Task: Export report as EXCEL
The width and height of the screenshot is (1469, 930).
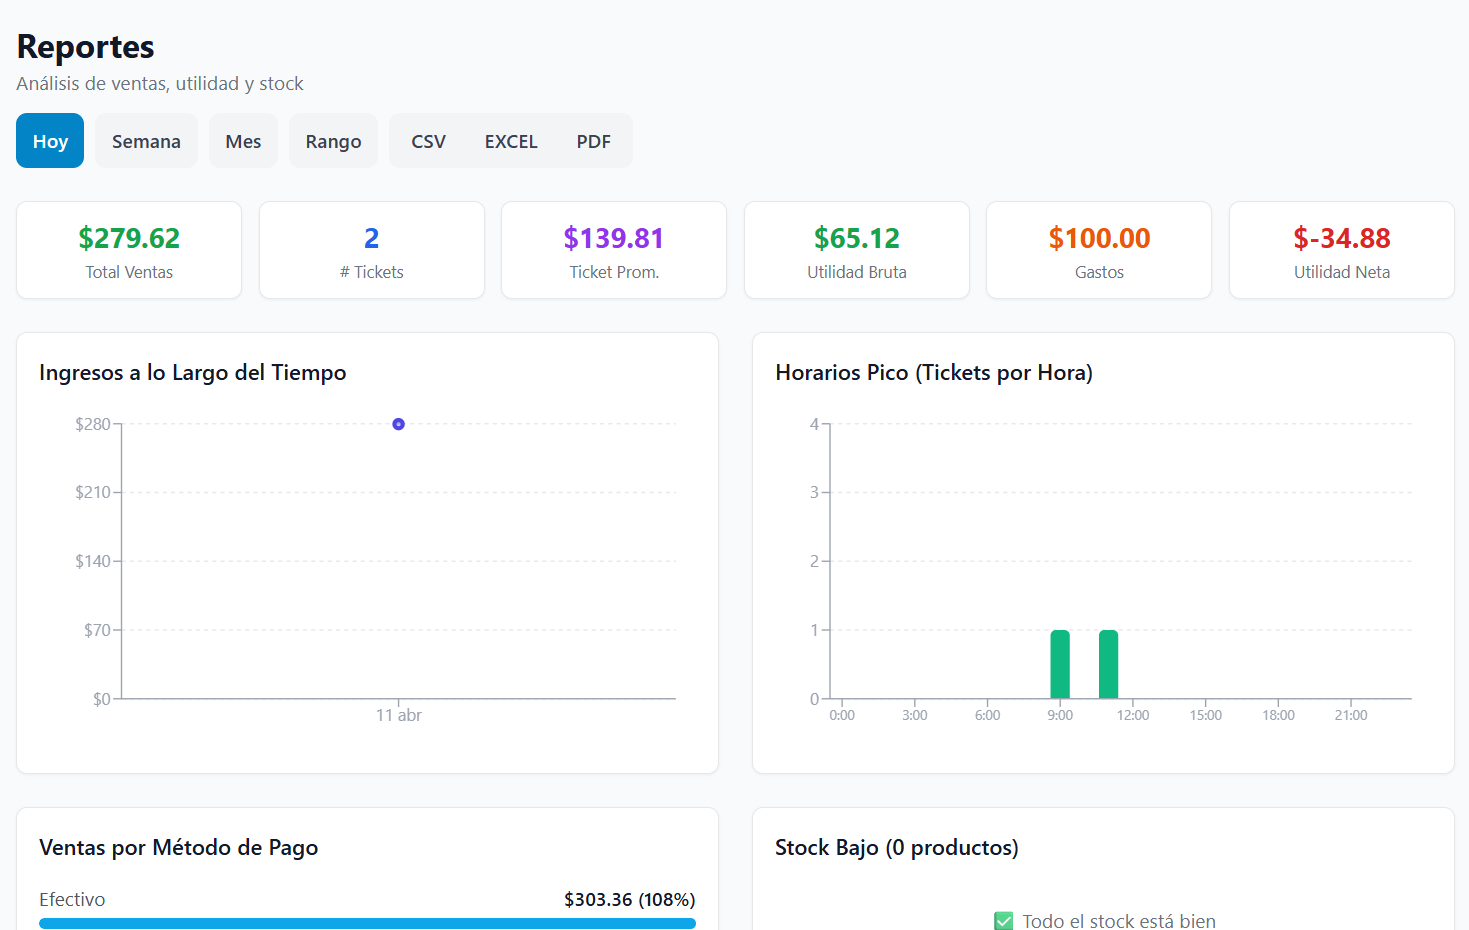Action: [x=511, y=141]
